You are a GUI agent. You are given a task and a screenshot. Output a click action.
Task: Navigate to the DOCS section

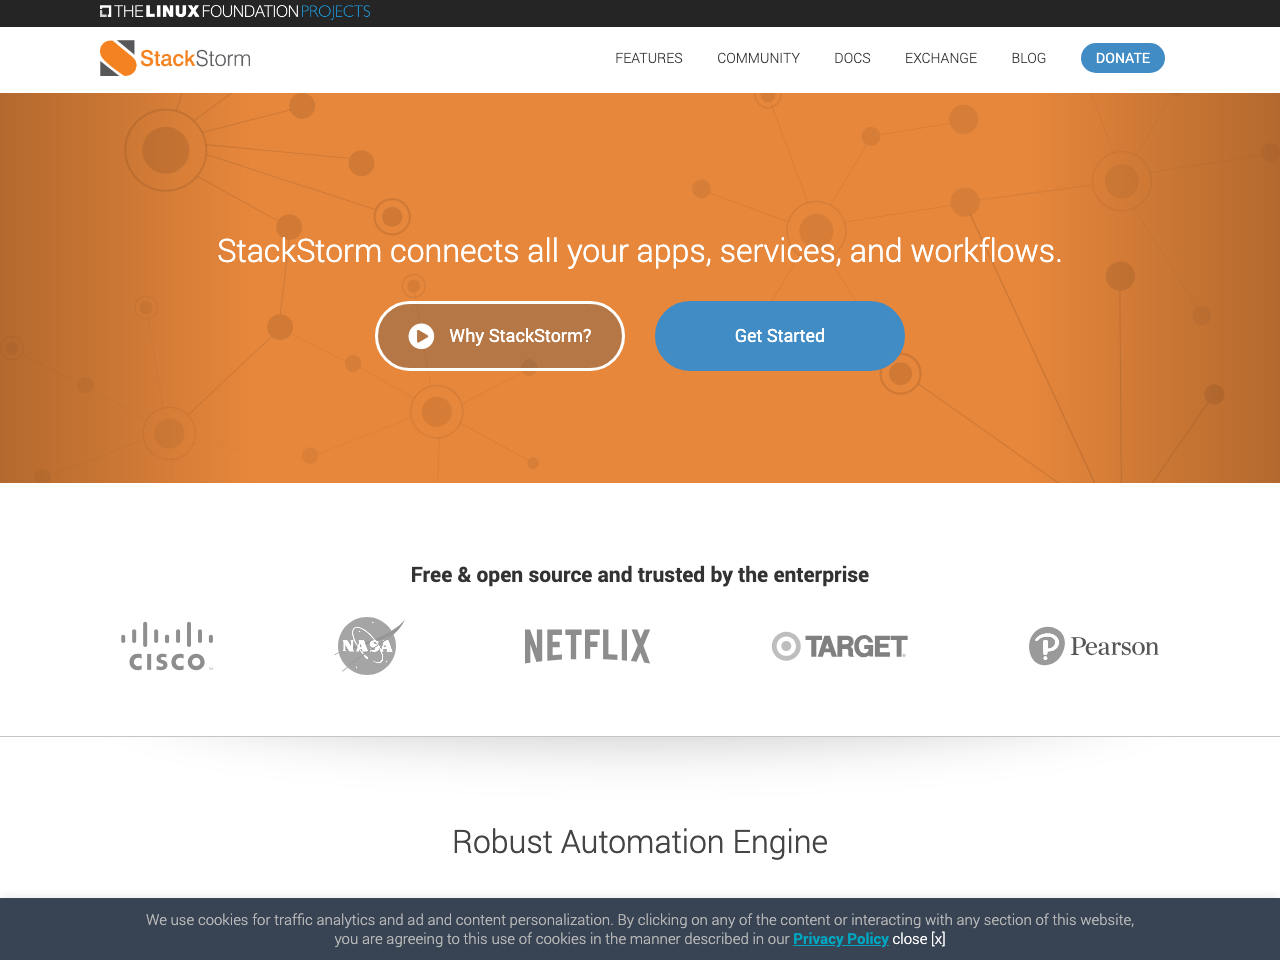pos(851,58)
